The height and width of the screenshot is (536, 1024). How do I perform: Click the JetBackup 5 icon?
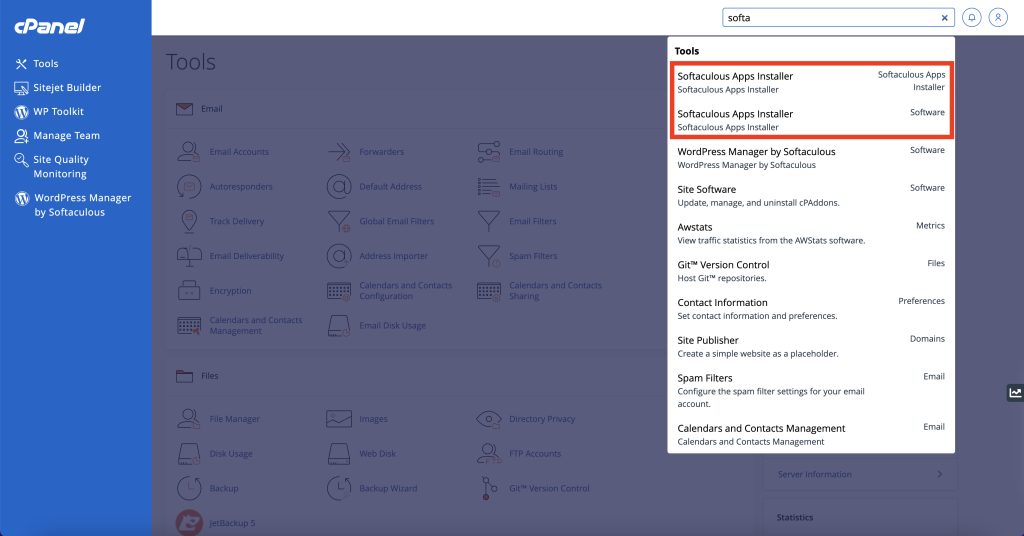pyautogui.click(x=189, y=523)
